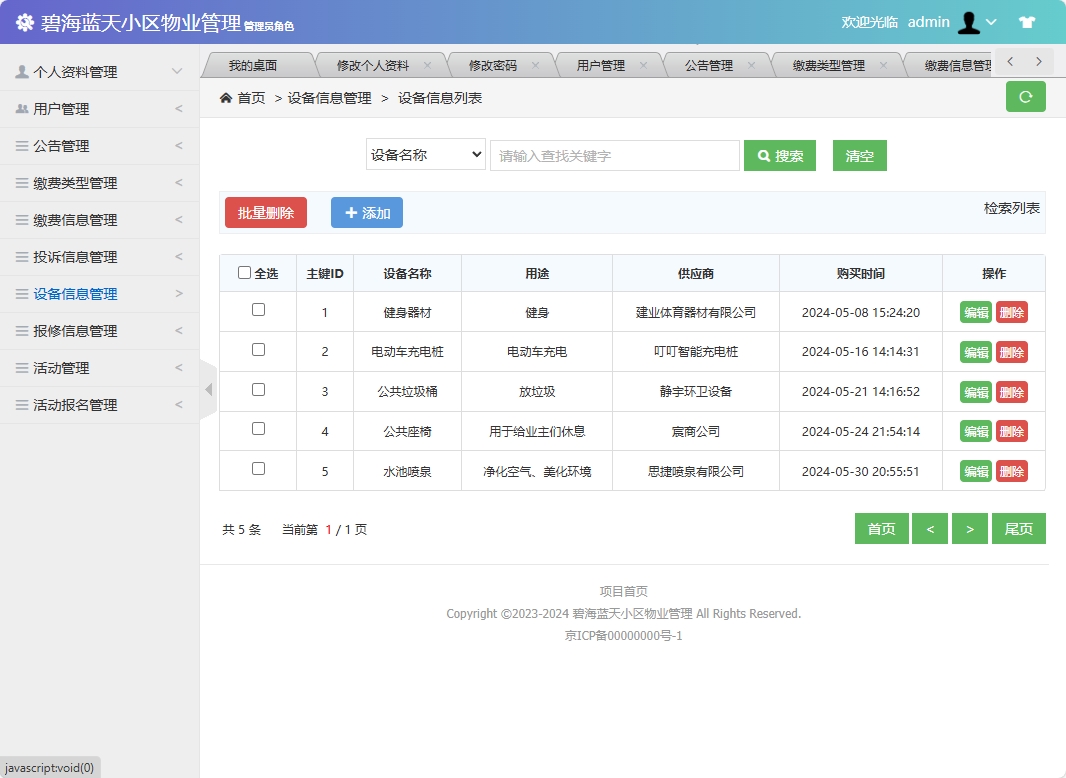This screenshot has width=1066, height=778.
Task: Click the users icon next to 用户管理
Action: pyautogui.click(x=22, y=108)
